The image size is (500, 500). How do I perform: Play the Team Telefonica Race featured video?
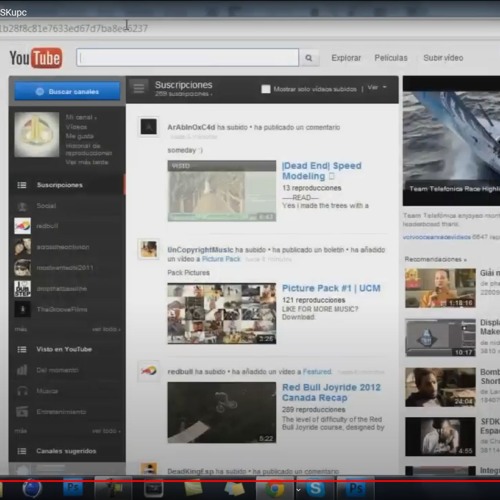click(451, 141)
